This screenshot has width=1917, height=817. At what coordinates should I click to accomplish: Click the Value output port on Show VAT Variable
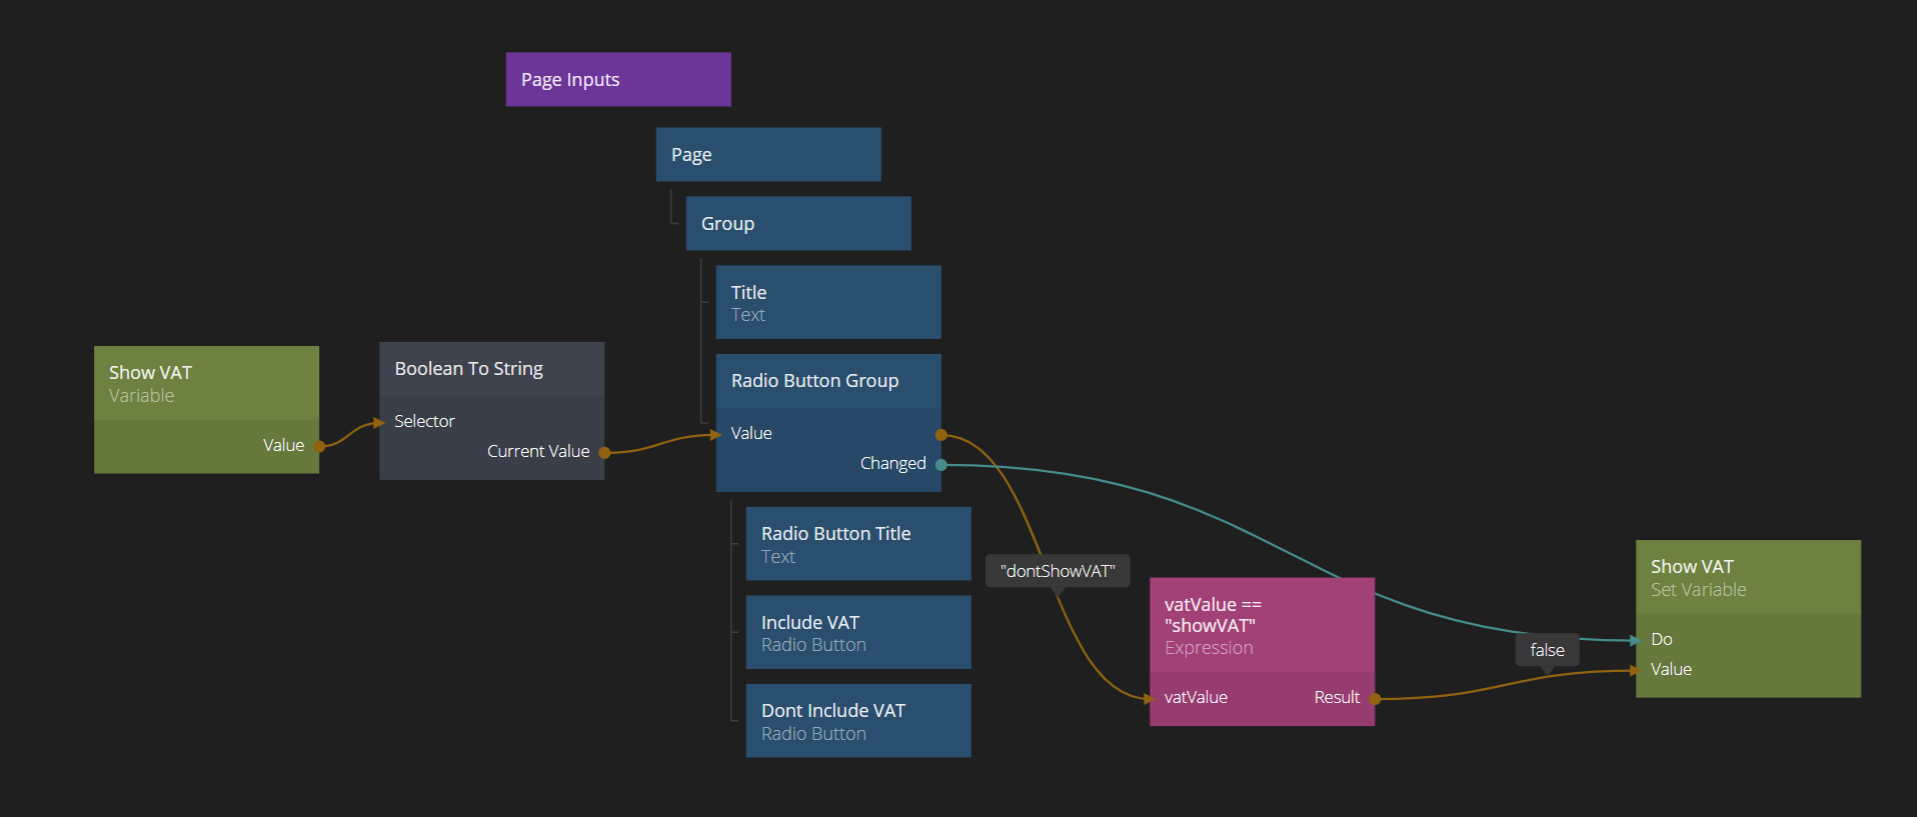pyautogui.click(x=319, y=446)
